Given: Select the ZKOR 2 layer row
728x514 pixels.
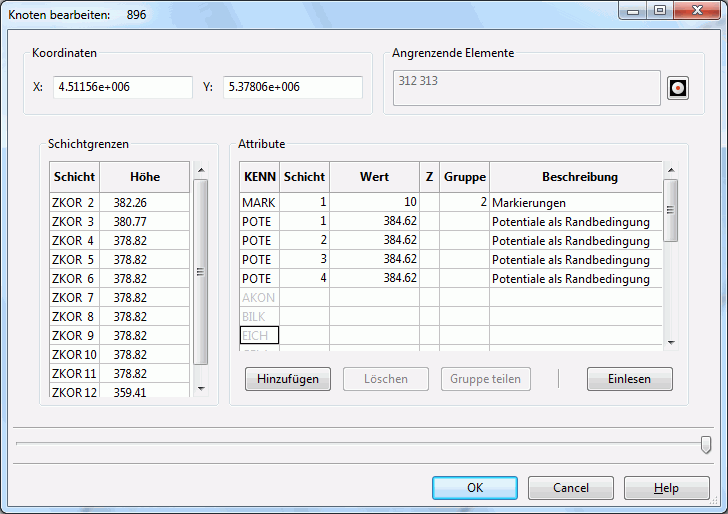Looking at the screenshot, I should coord(73,203).
